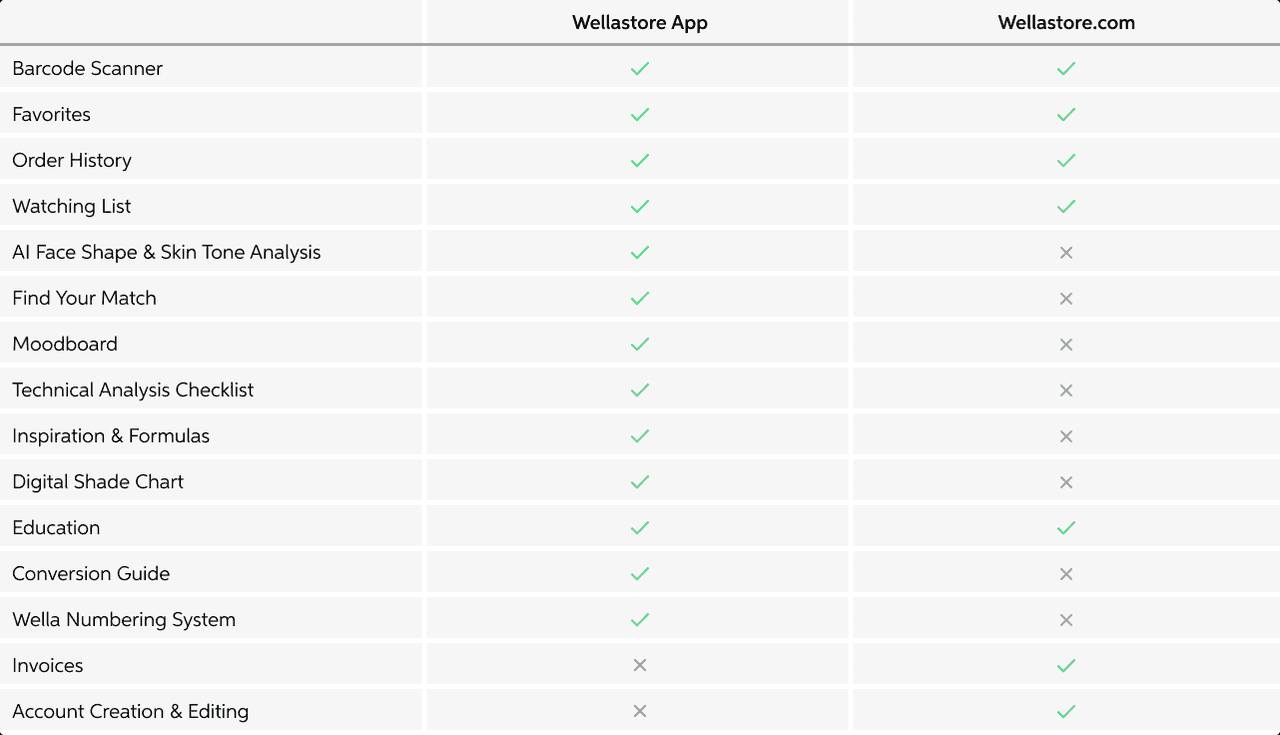Image resolution: width=1280 pixels, height=735 pixels.
Task: Click the Wellastore.com X for Wella Numbering System
Action: [x=1066, y=620]
